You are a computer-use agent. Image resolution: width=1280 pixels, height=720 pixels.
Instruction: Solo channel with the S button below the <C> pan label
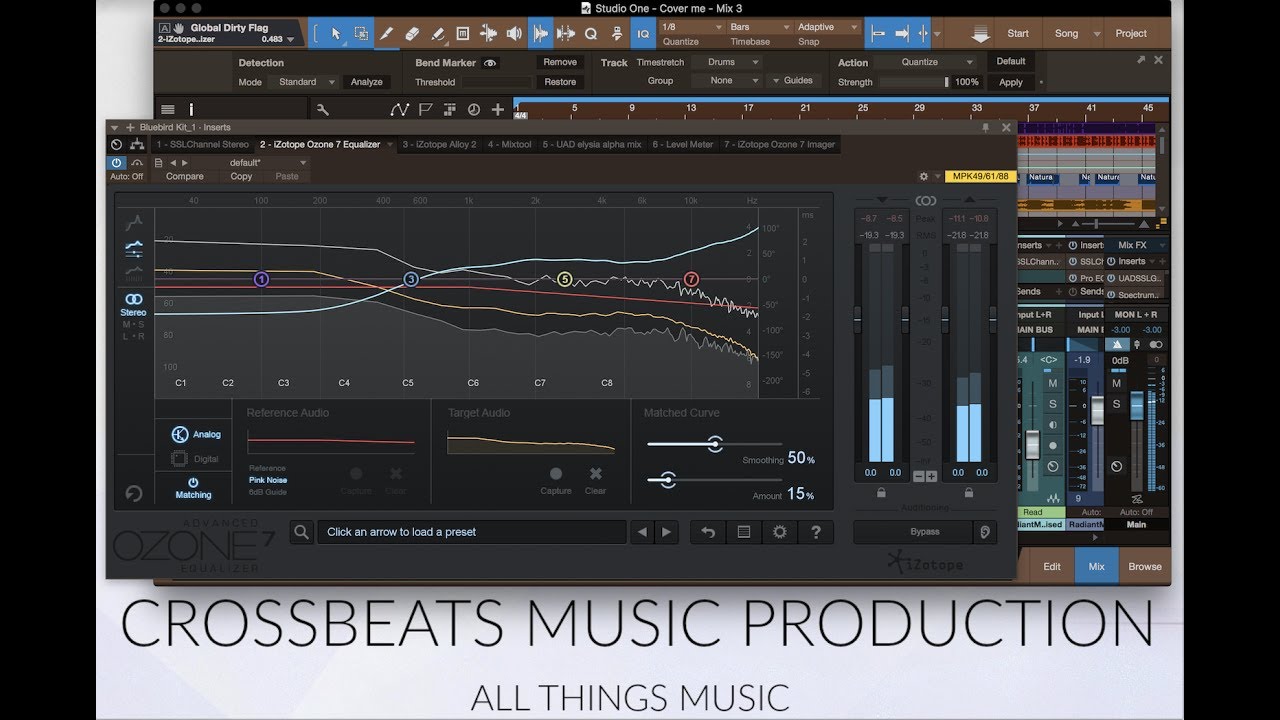point(1053,404)
